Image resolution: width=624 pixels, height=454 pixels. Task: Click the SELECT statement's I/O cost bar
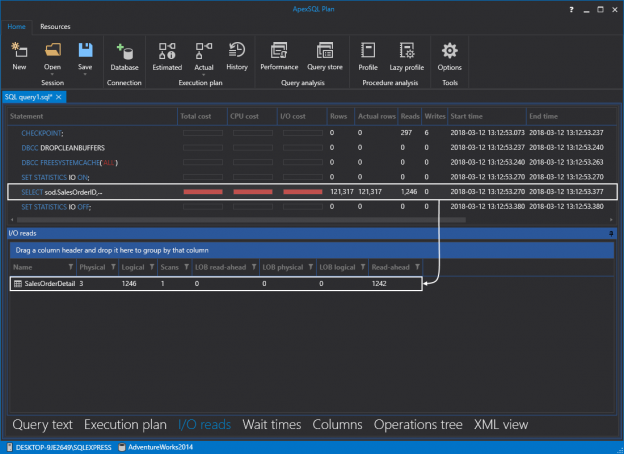pyautogui.click(x=303, y=192)
